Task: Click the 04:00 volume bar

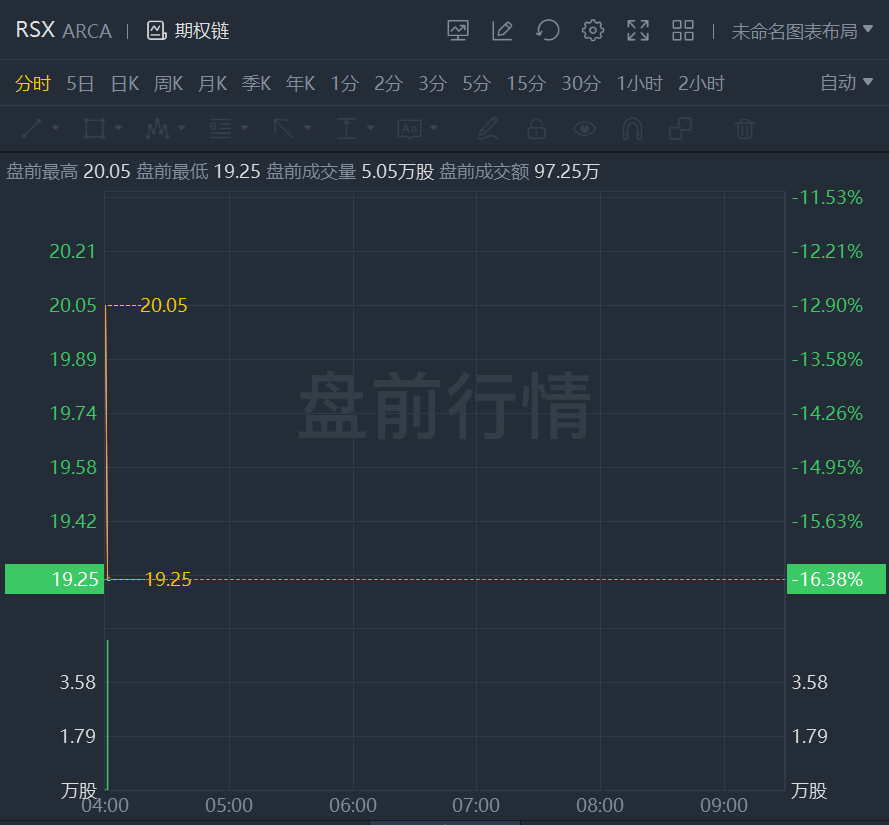Action: 108,714
